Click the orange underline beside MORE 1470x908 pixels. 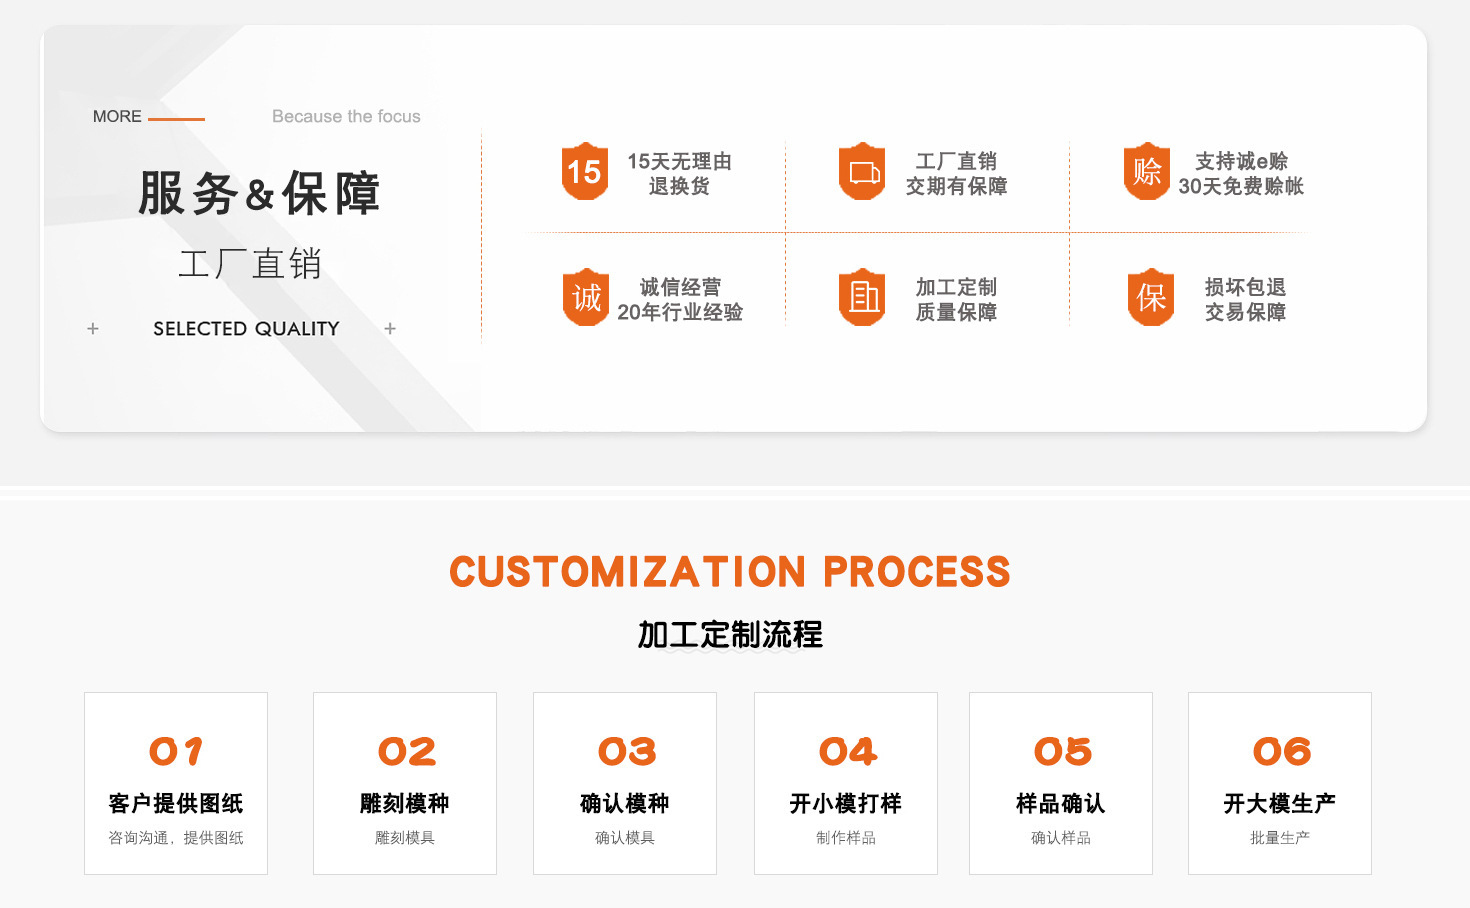tap(177, 119)
